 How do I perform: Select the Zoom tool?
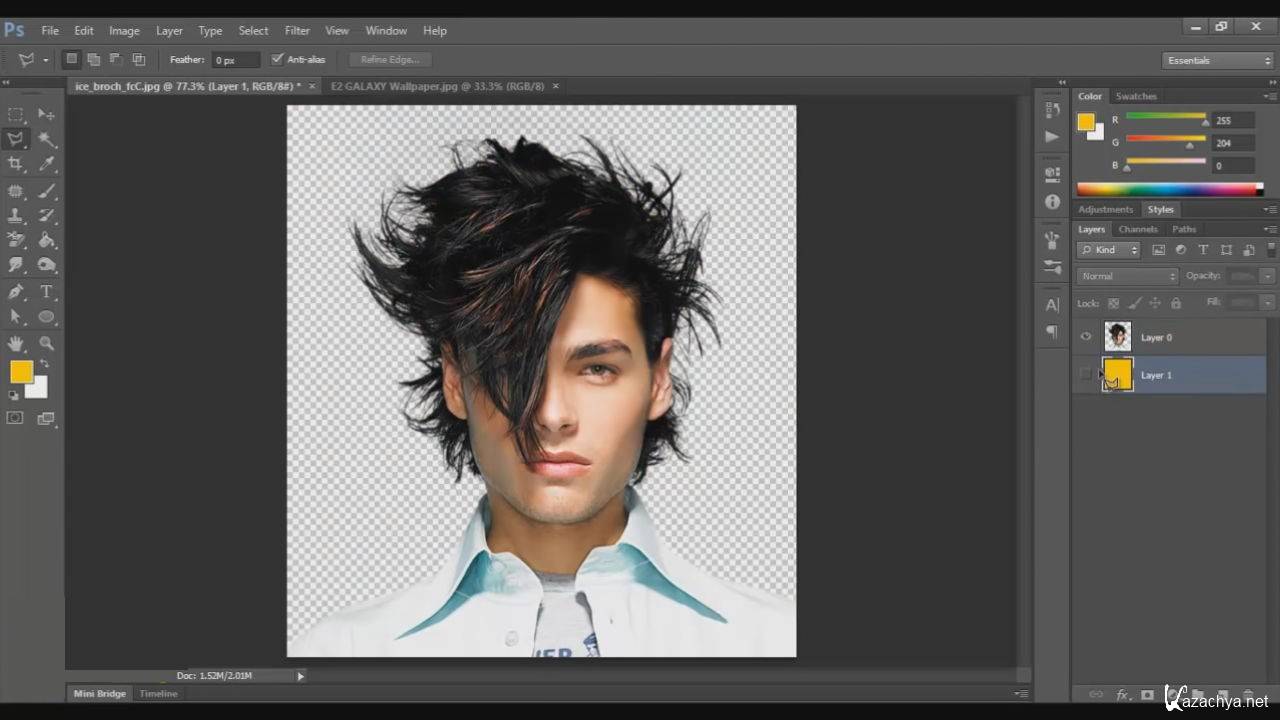pyautogui.click(x=47, y=343)
